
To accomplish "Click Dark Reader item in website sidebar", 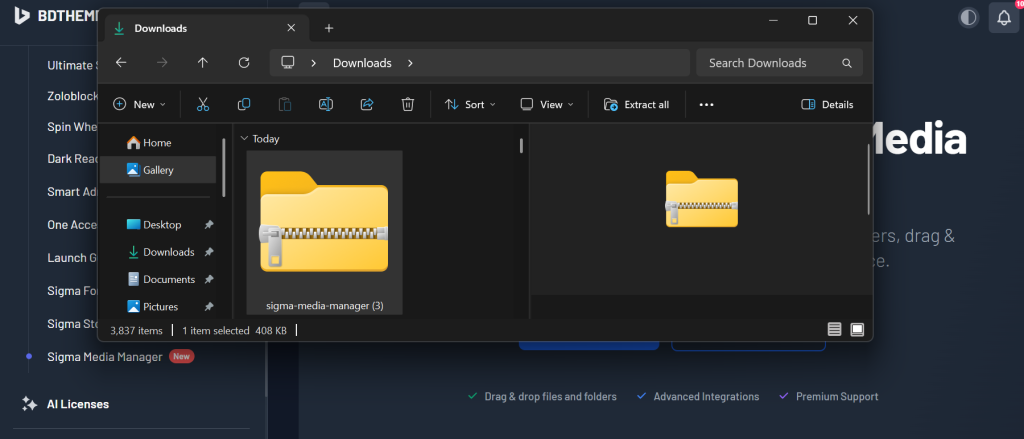I will click(72, 158).
